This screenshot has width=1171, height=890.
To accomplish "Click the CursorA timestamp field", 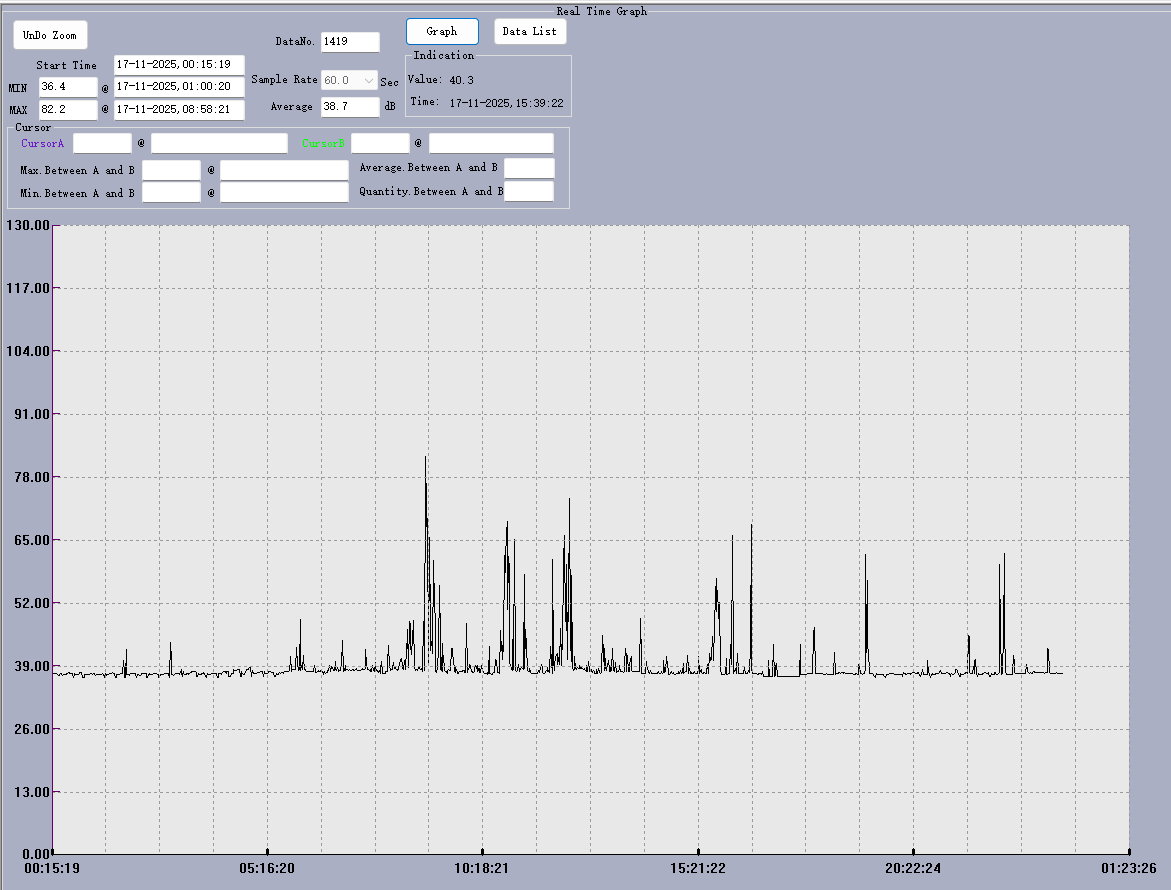I will (x=219, y=144).
